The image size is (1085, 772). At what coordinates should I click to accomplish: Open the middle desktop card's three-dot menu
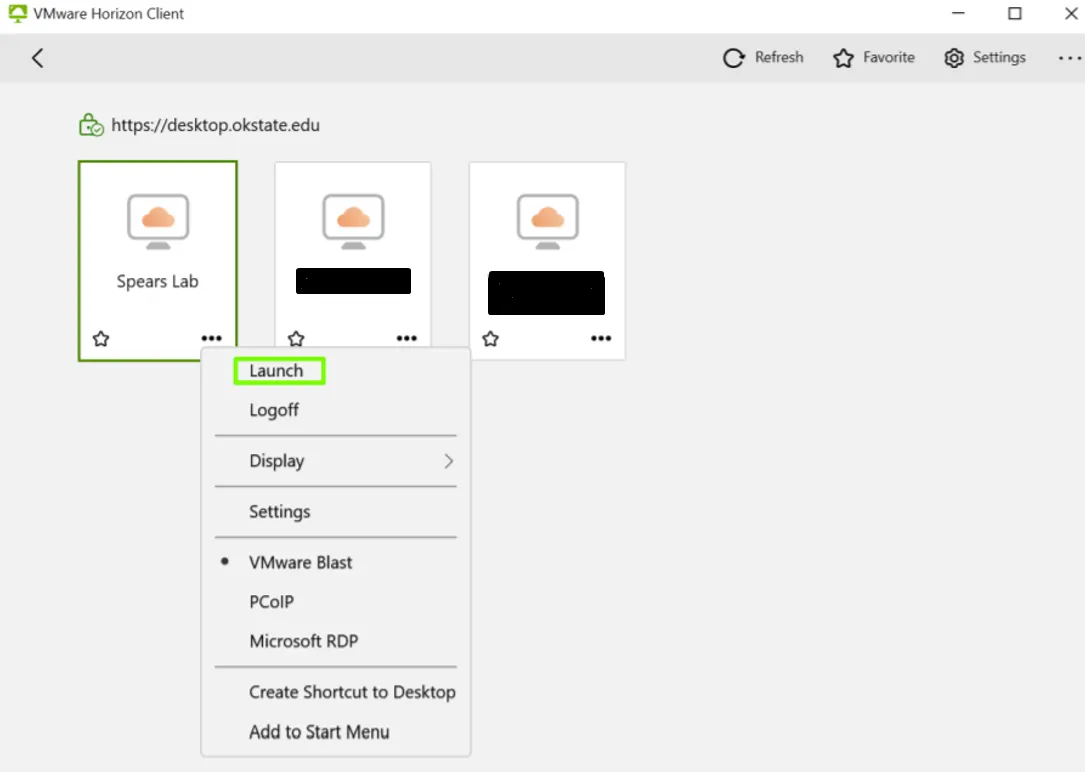[x=406, y=338]
